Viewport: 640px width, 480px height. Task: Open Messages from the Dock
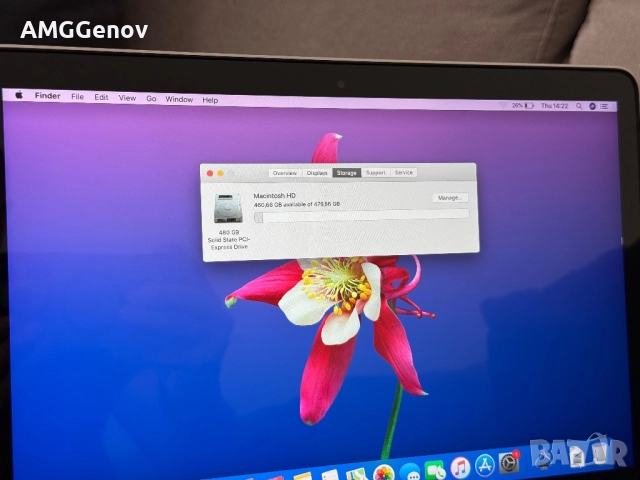pyautogui.click(x=410, y=472)
